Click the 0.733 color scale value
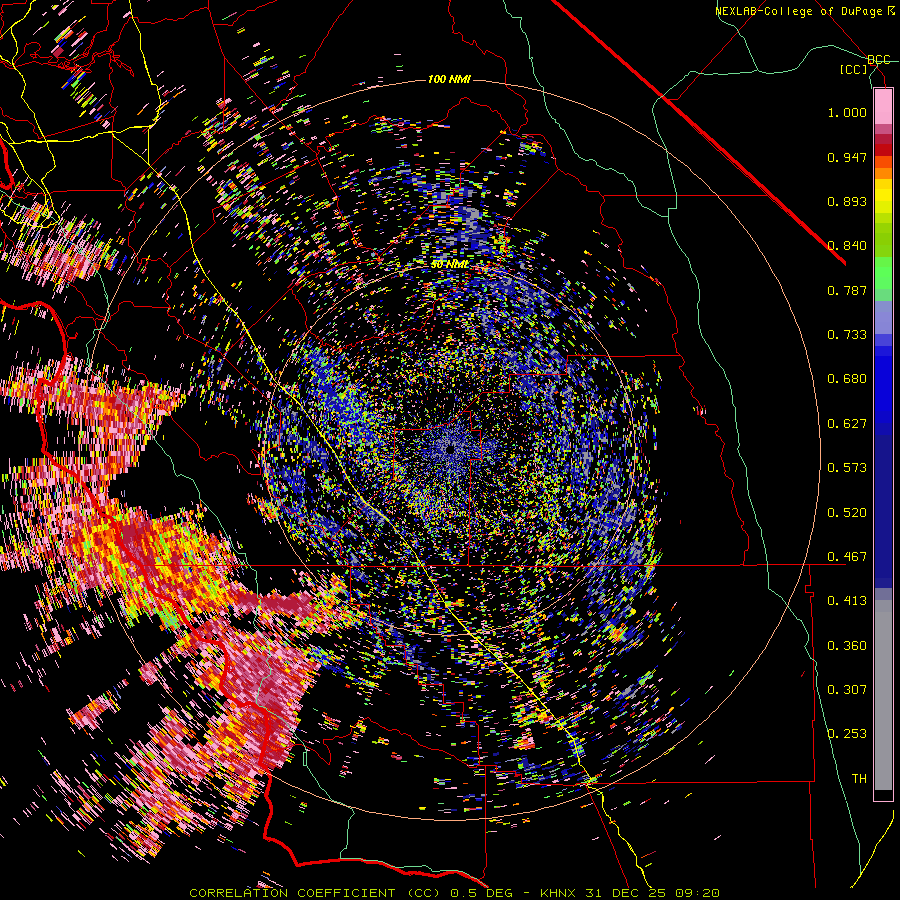The image size is (900, 900). click(847, 335)
